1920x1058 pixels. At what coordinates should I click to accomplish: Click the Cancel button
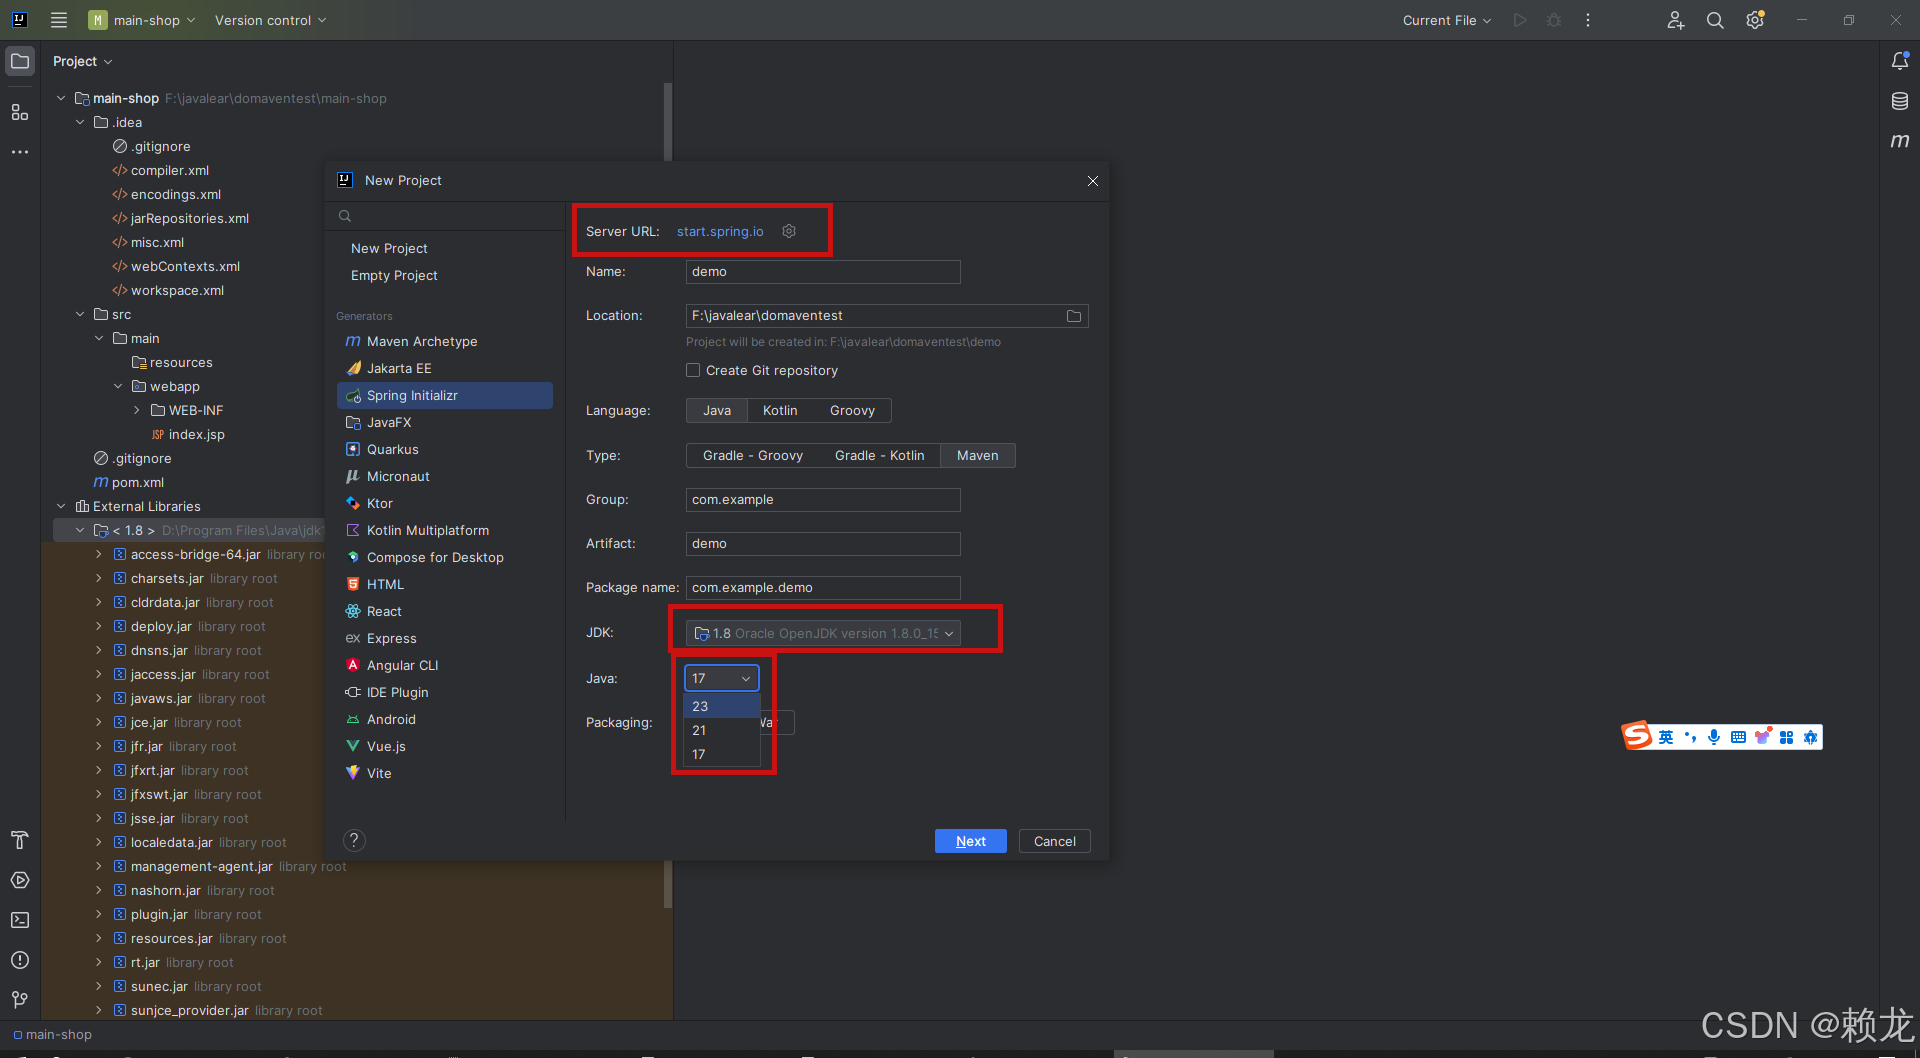tap(1054, 841)
